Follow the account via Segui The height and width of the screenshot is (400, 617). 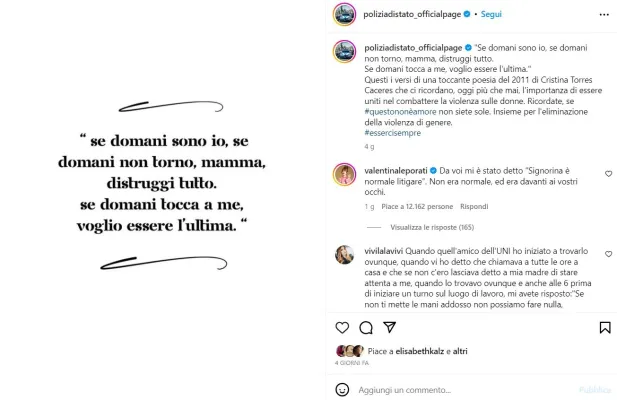[x=491, y=14]
